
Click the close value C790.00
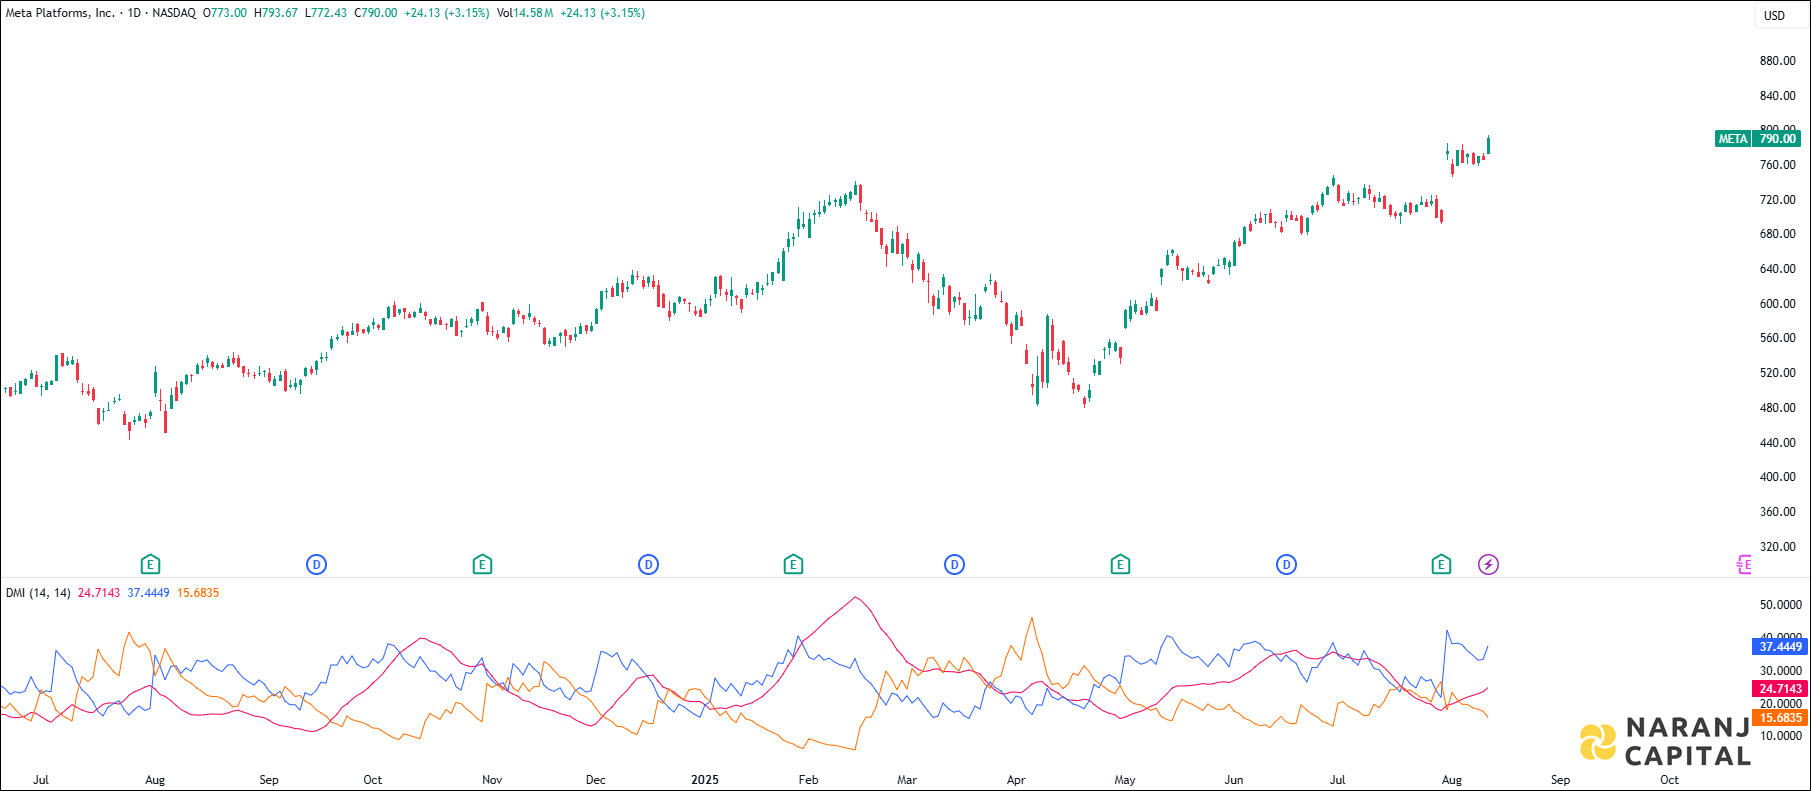[376, 13]
